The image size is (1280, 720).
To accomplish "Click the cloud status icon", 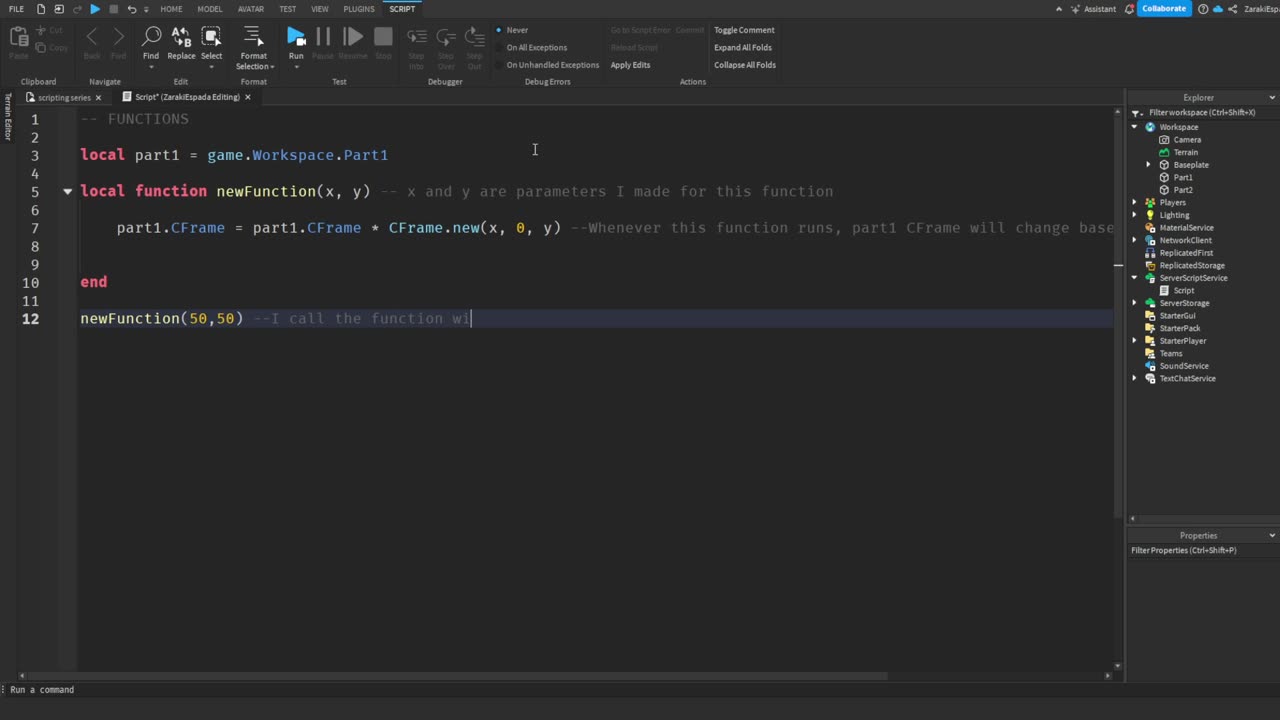I will (1217, 9).
